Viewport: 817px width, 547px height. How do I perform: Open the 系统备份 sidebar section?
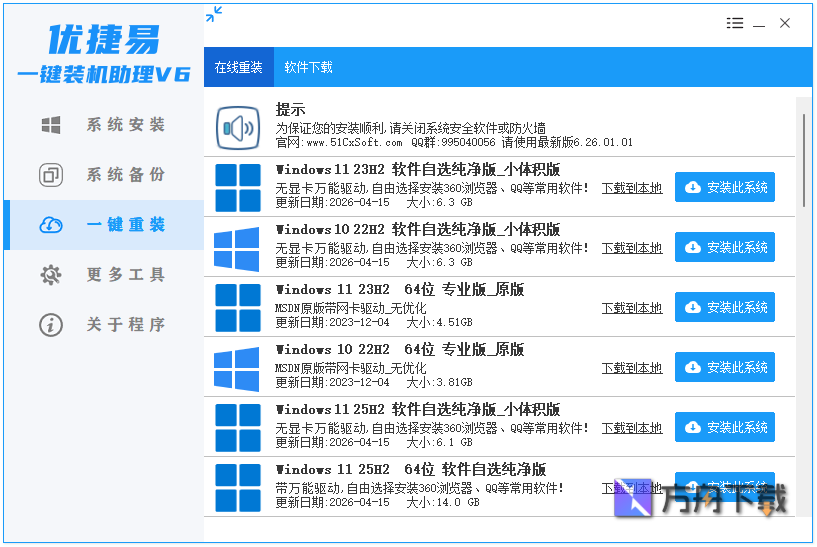click(104, 175)
